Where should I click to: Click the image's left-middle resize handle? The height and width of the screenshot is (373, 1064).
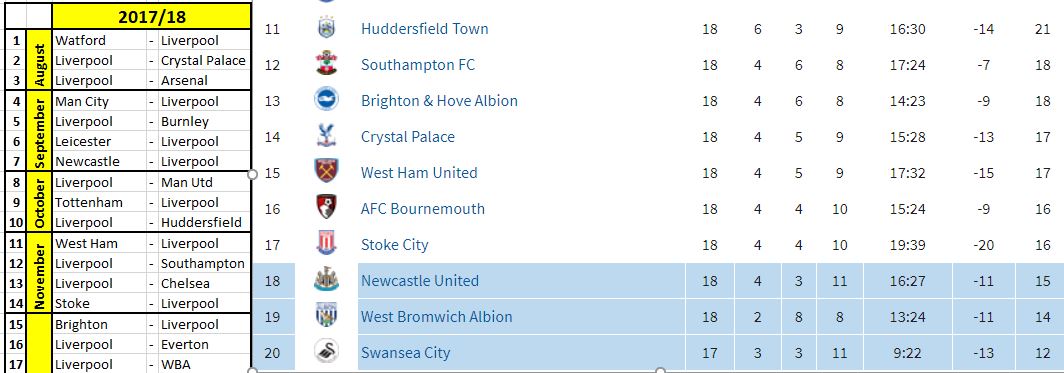click(x=252, y=174)
